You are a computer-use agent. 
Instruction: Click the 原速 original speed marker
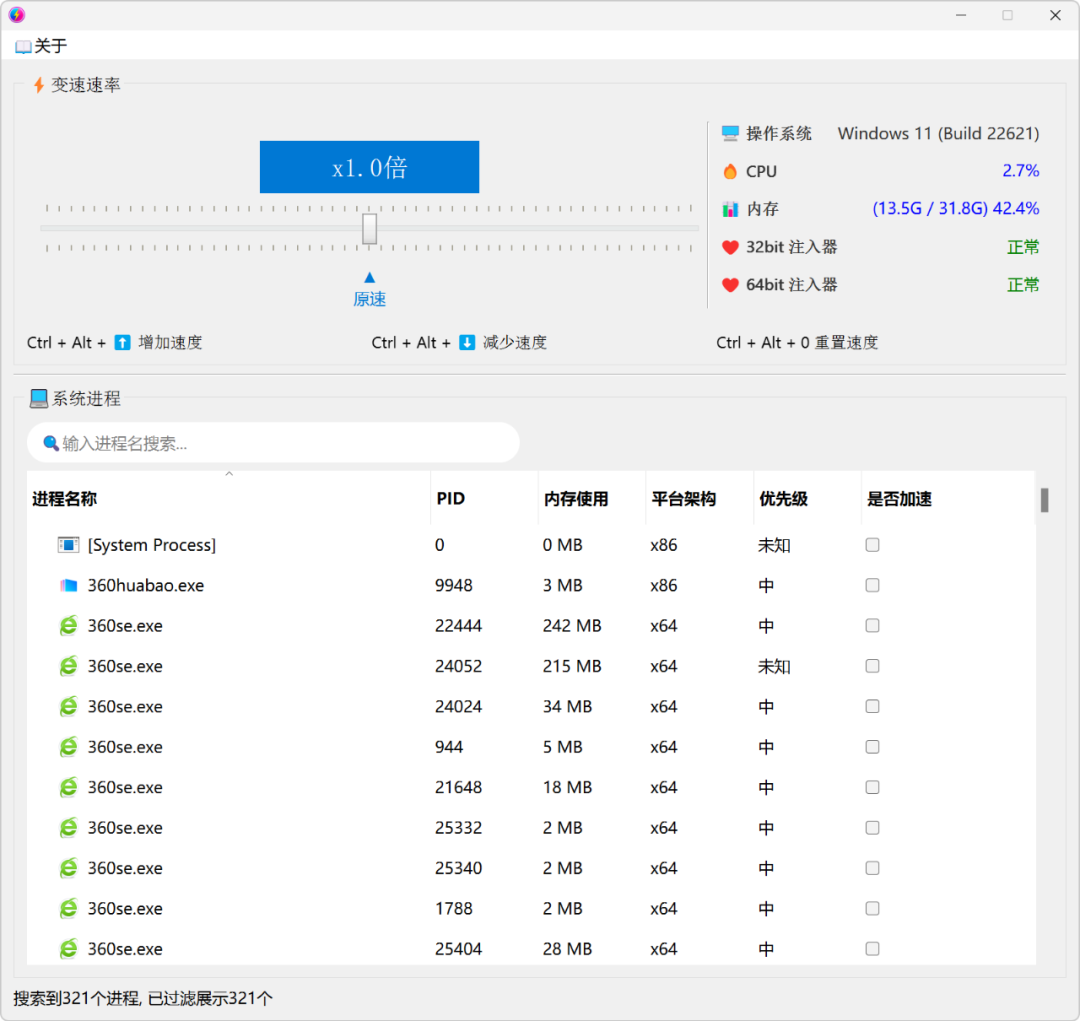(x=369, y=299)
